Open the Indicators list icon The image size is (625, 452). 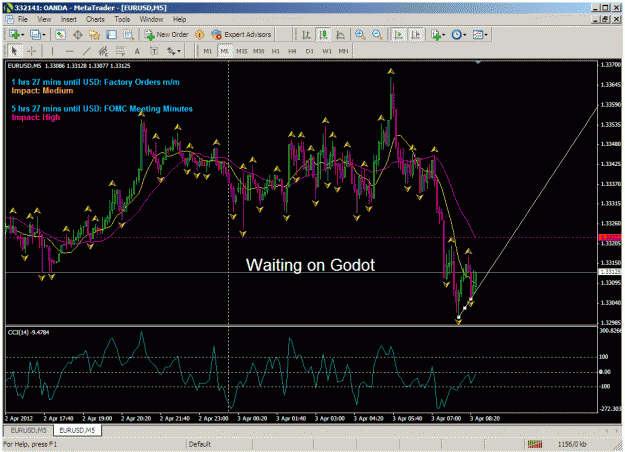(435, 35)
